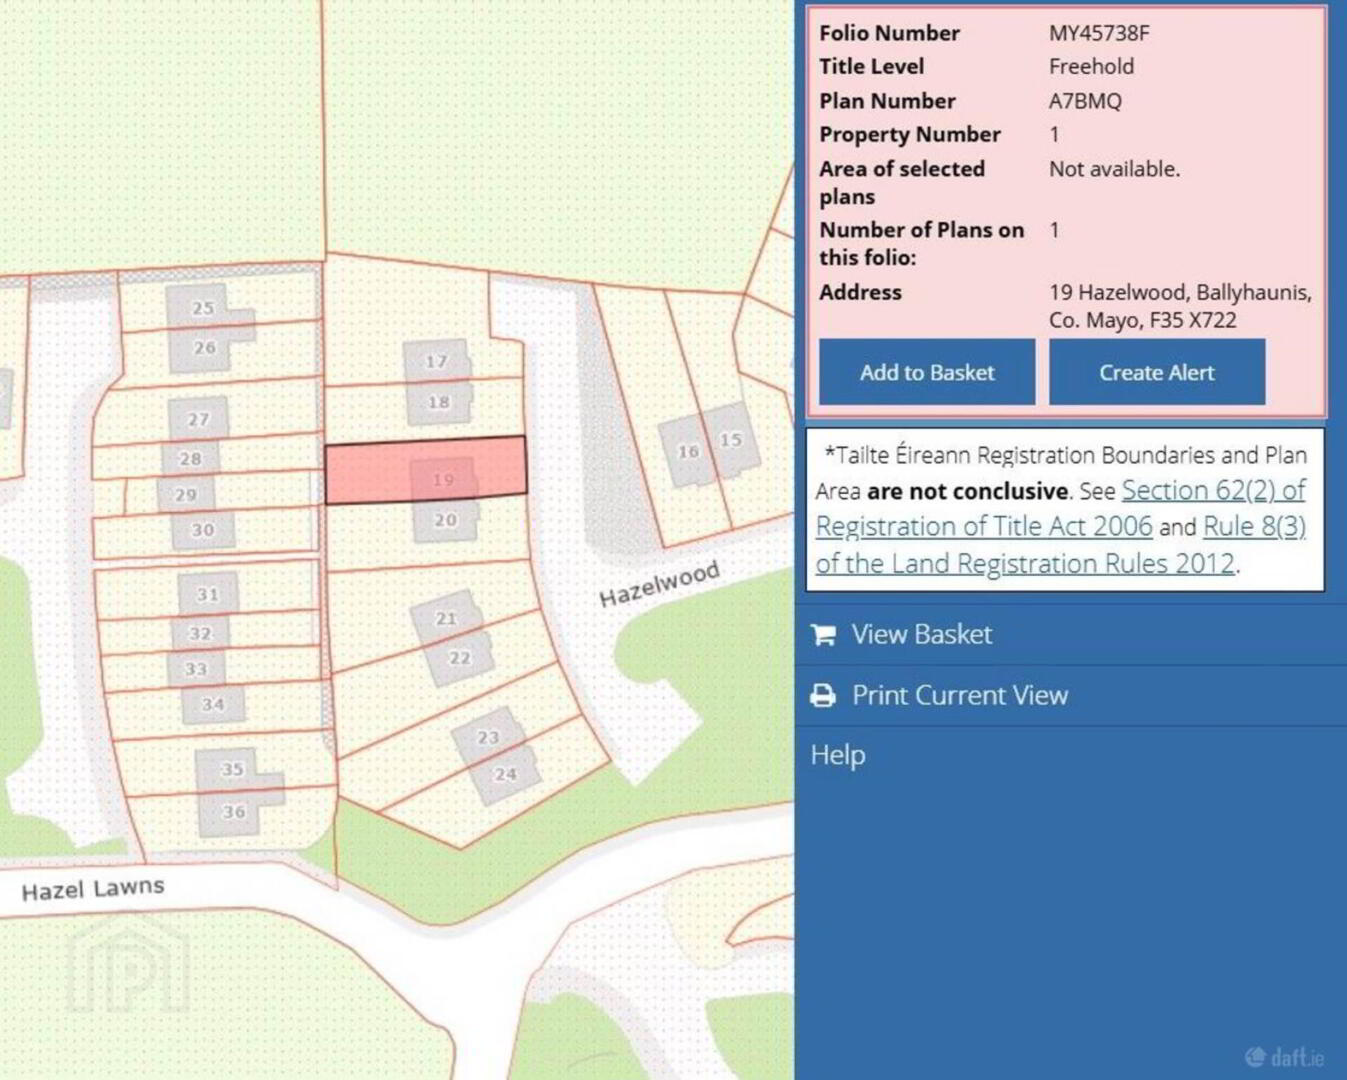Select plot 22 on the map
Viewport: 1347px width, 1080px height.
[460, 657]
